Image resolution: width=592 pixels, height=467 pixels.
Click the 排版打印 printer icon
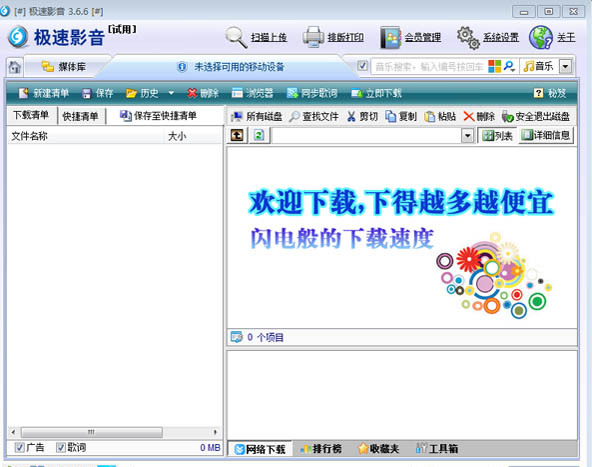(x=313, y=37)
